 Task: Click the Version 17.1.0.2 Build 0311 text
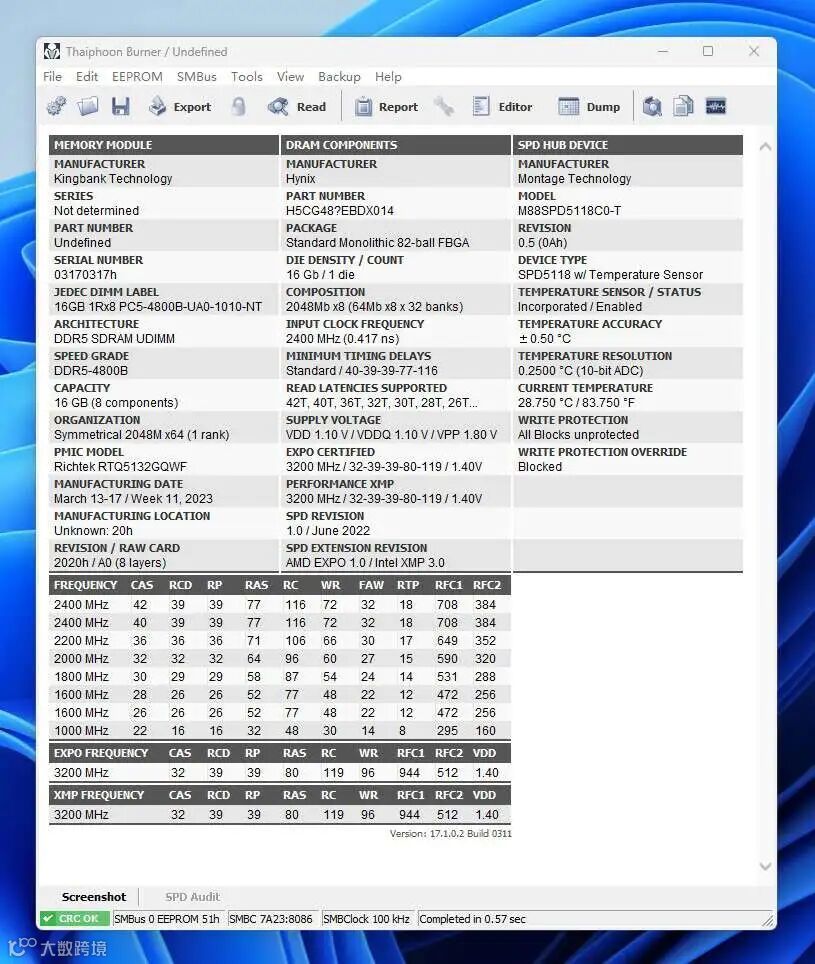coord(451,834)
